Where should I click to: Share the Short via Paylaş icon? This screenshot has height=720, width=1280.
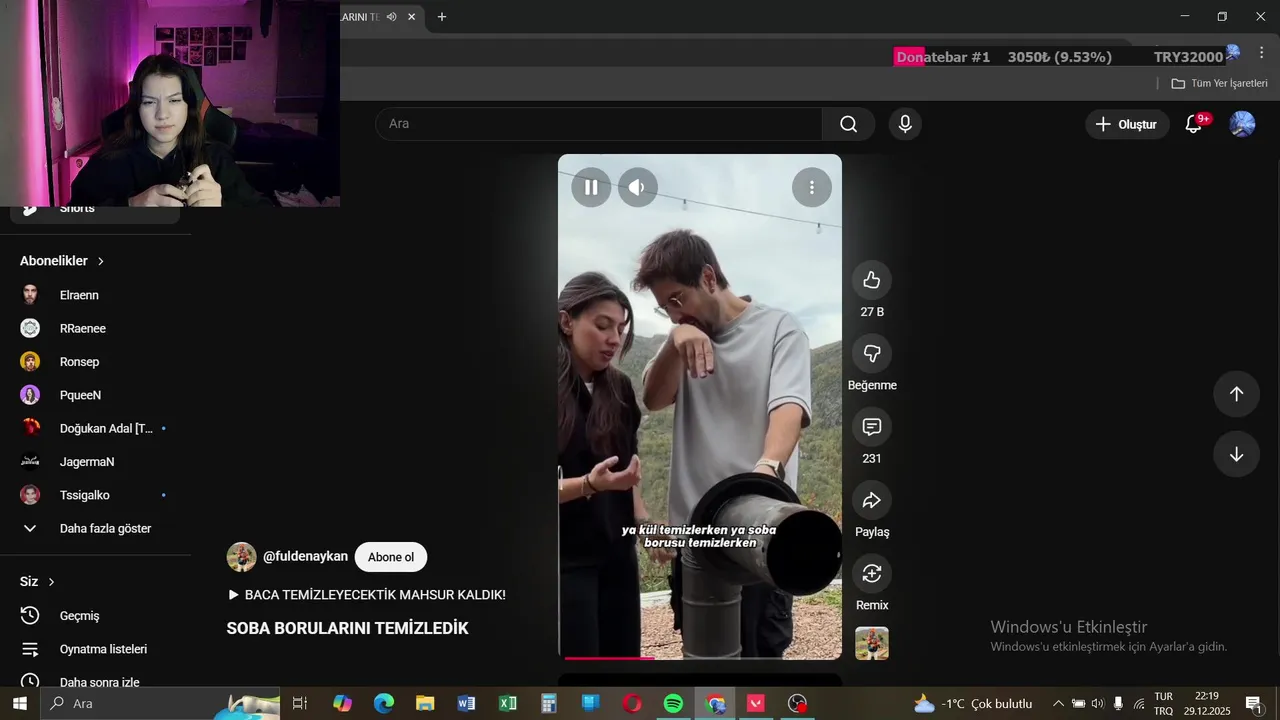tap(872, 500)
